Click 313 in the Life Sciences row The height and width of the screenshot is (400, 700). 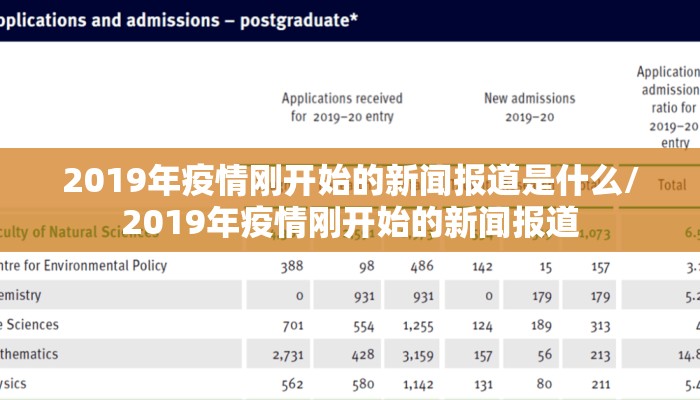click(600, 326)
